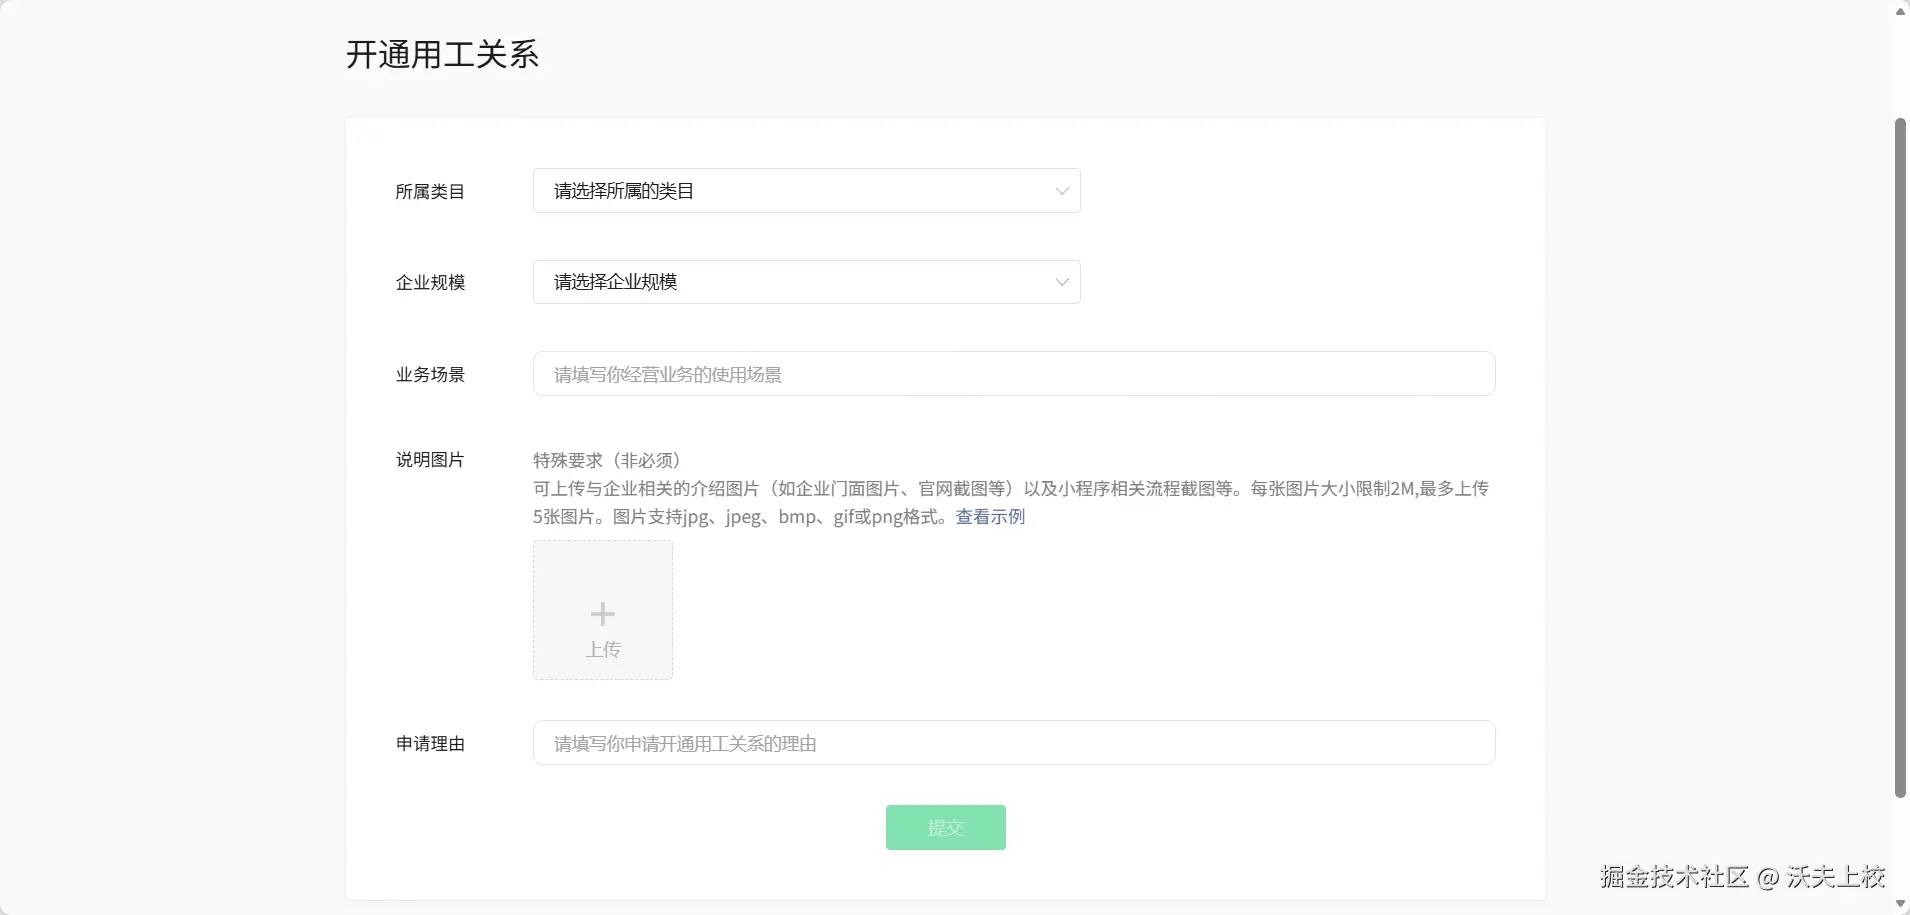Click the scrollbar down arrow

pyautogui.click(x=1899, y=903)
